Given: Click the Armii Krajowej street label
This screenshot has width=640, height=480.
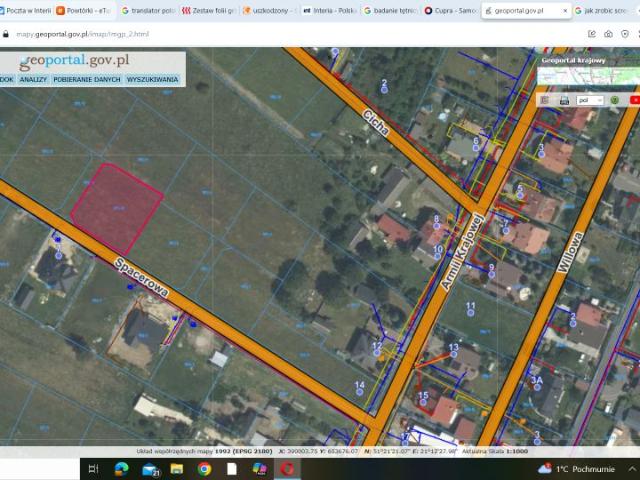Looking at the screenshot, I should pos(462,253).
